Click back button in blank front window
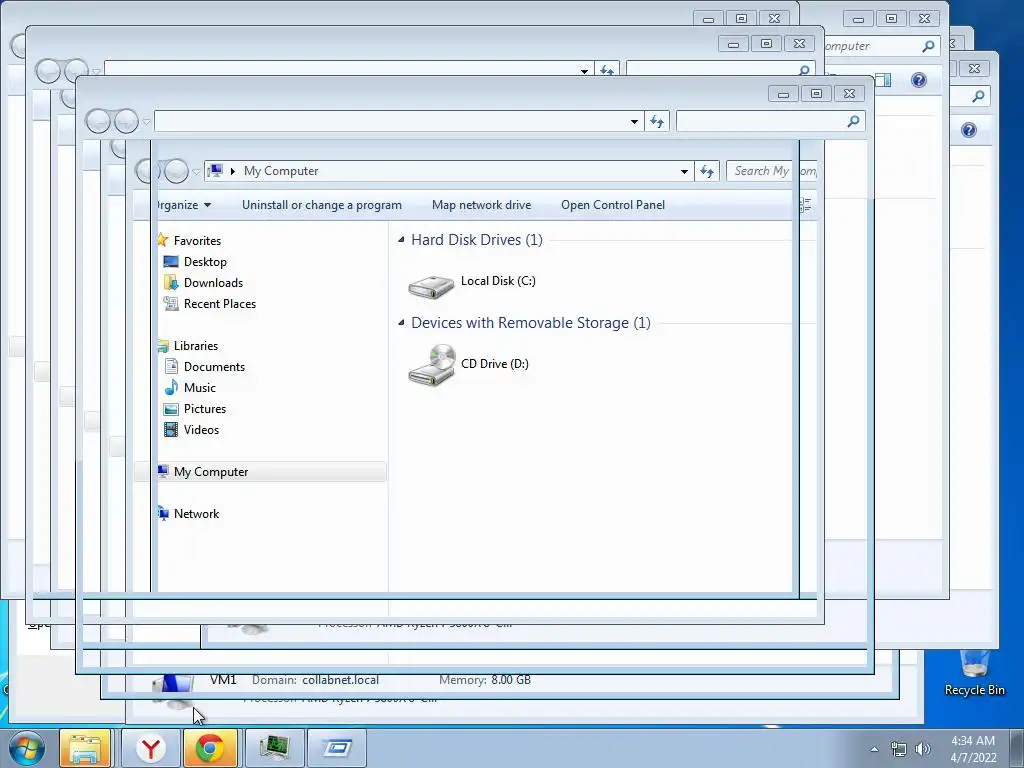Screen dimensions: 1024x768 pyautogui.click(x=98, y=121)
